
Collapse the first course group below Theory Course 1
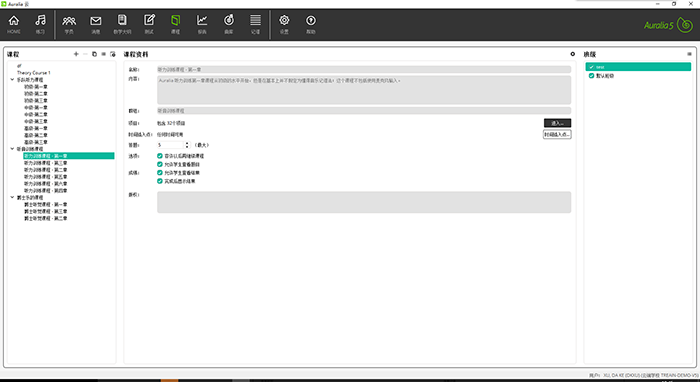pyautogui.click(x=12, y=79)
